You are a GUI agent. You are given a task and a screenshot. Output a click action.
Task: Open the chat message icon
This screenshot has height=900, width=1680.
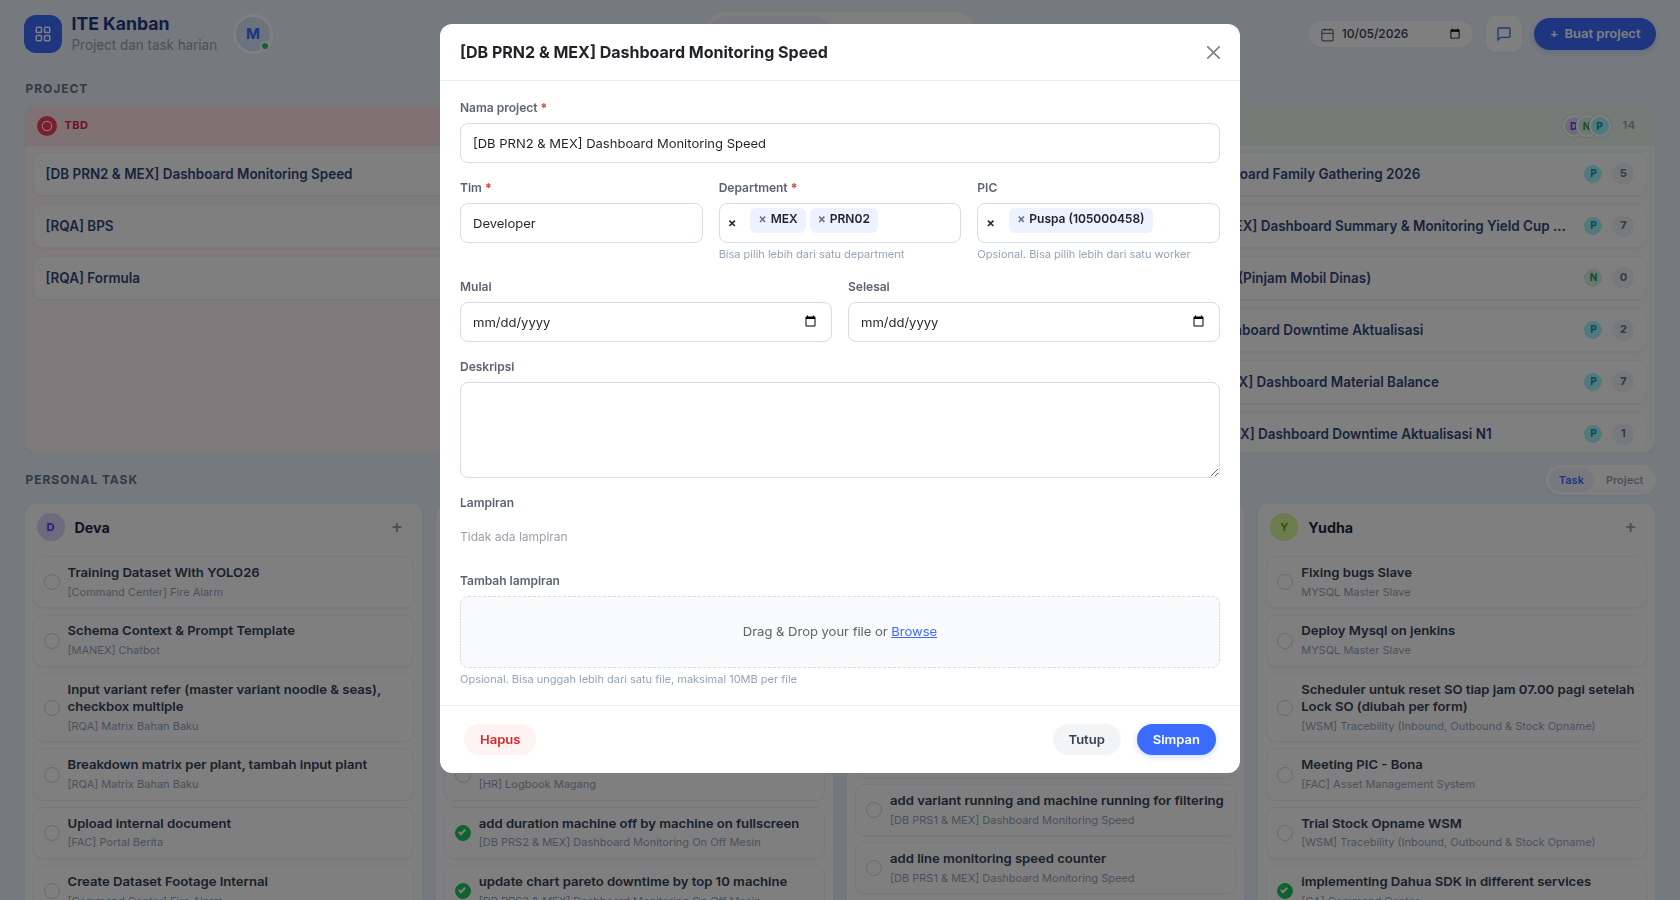[x=1503, y=34]
